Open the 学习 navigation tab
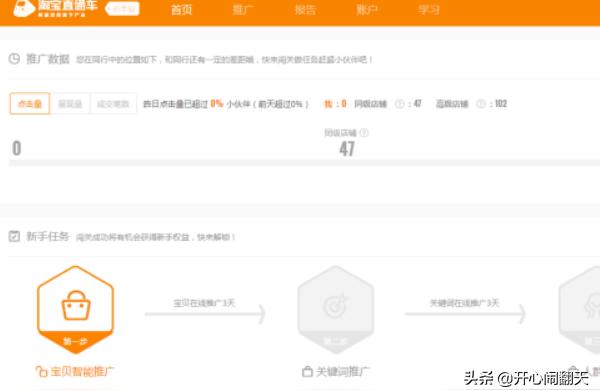The height and width of the screenshot is (390, 600). [428, 10]
